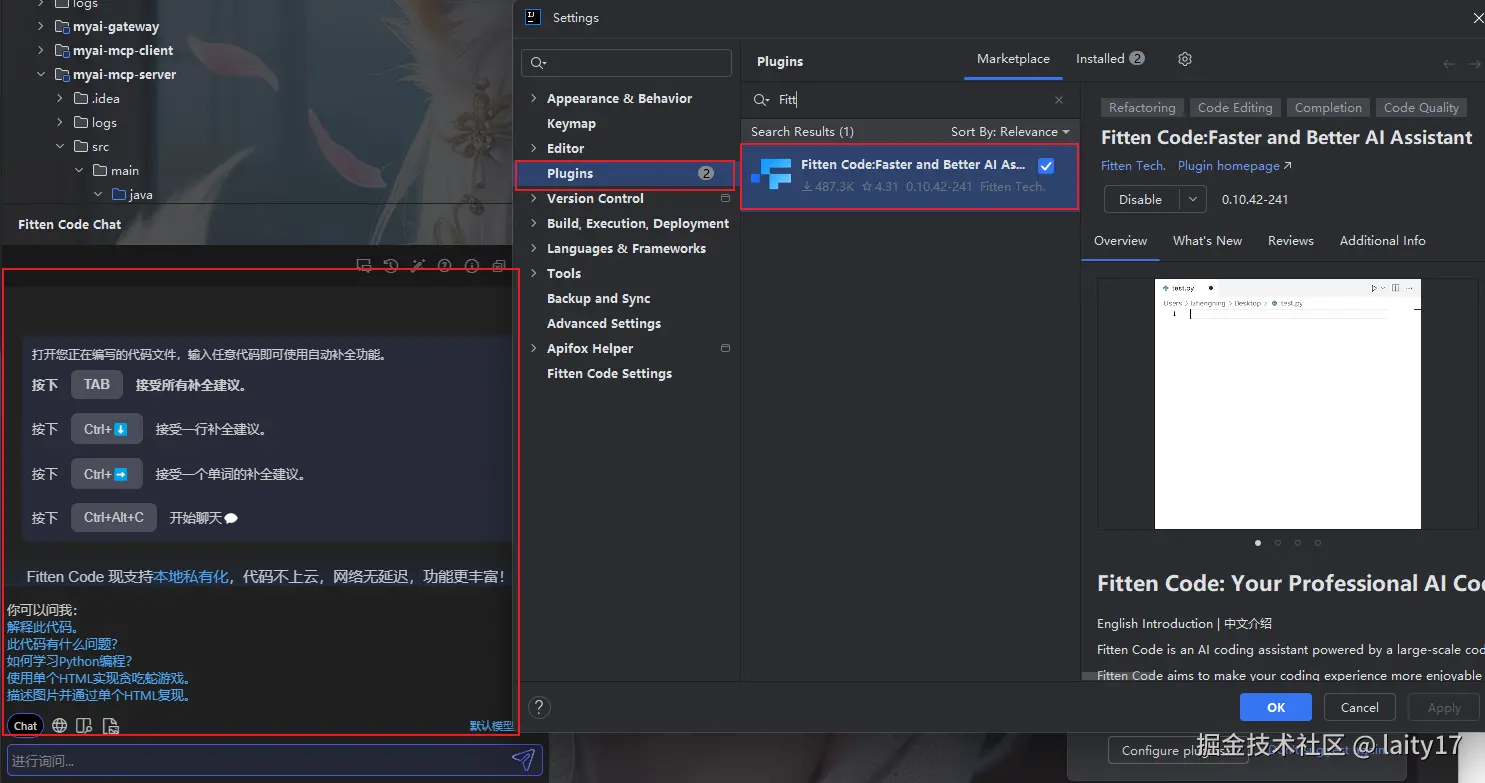Click the java folder icon
The image size is (1485, 783).
(119, 195)
